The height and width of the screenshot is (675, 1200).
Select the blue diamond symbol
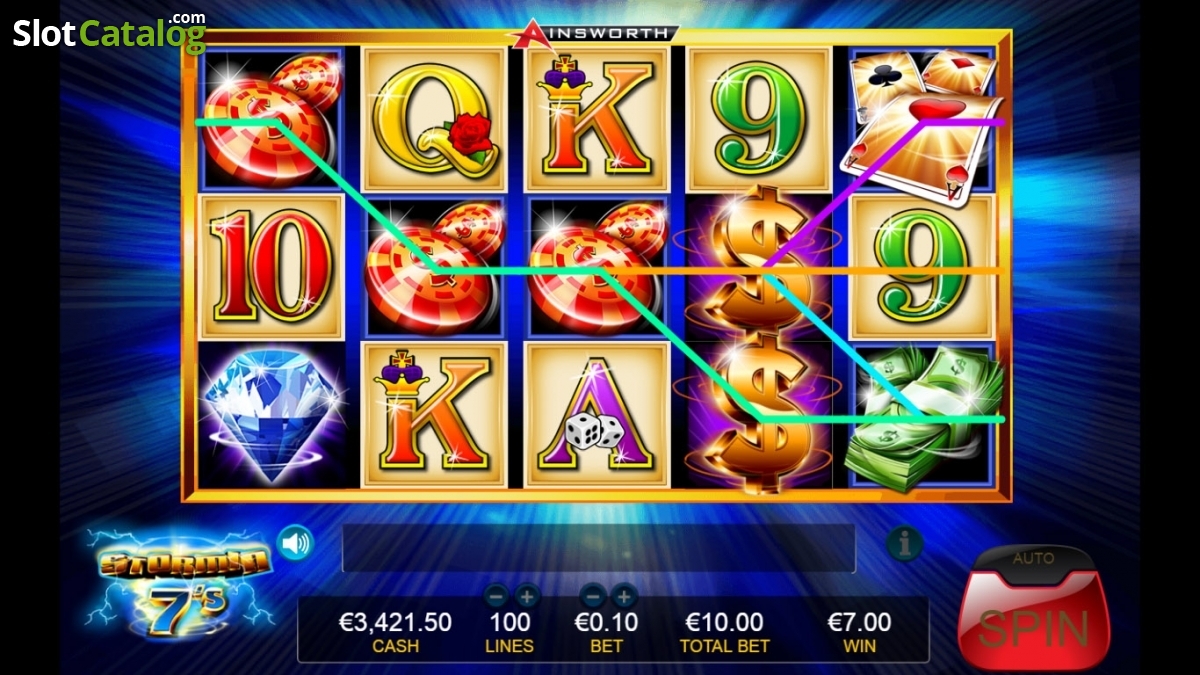click(x=271, y=417)
